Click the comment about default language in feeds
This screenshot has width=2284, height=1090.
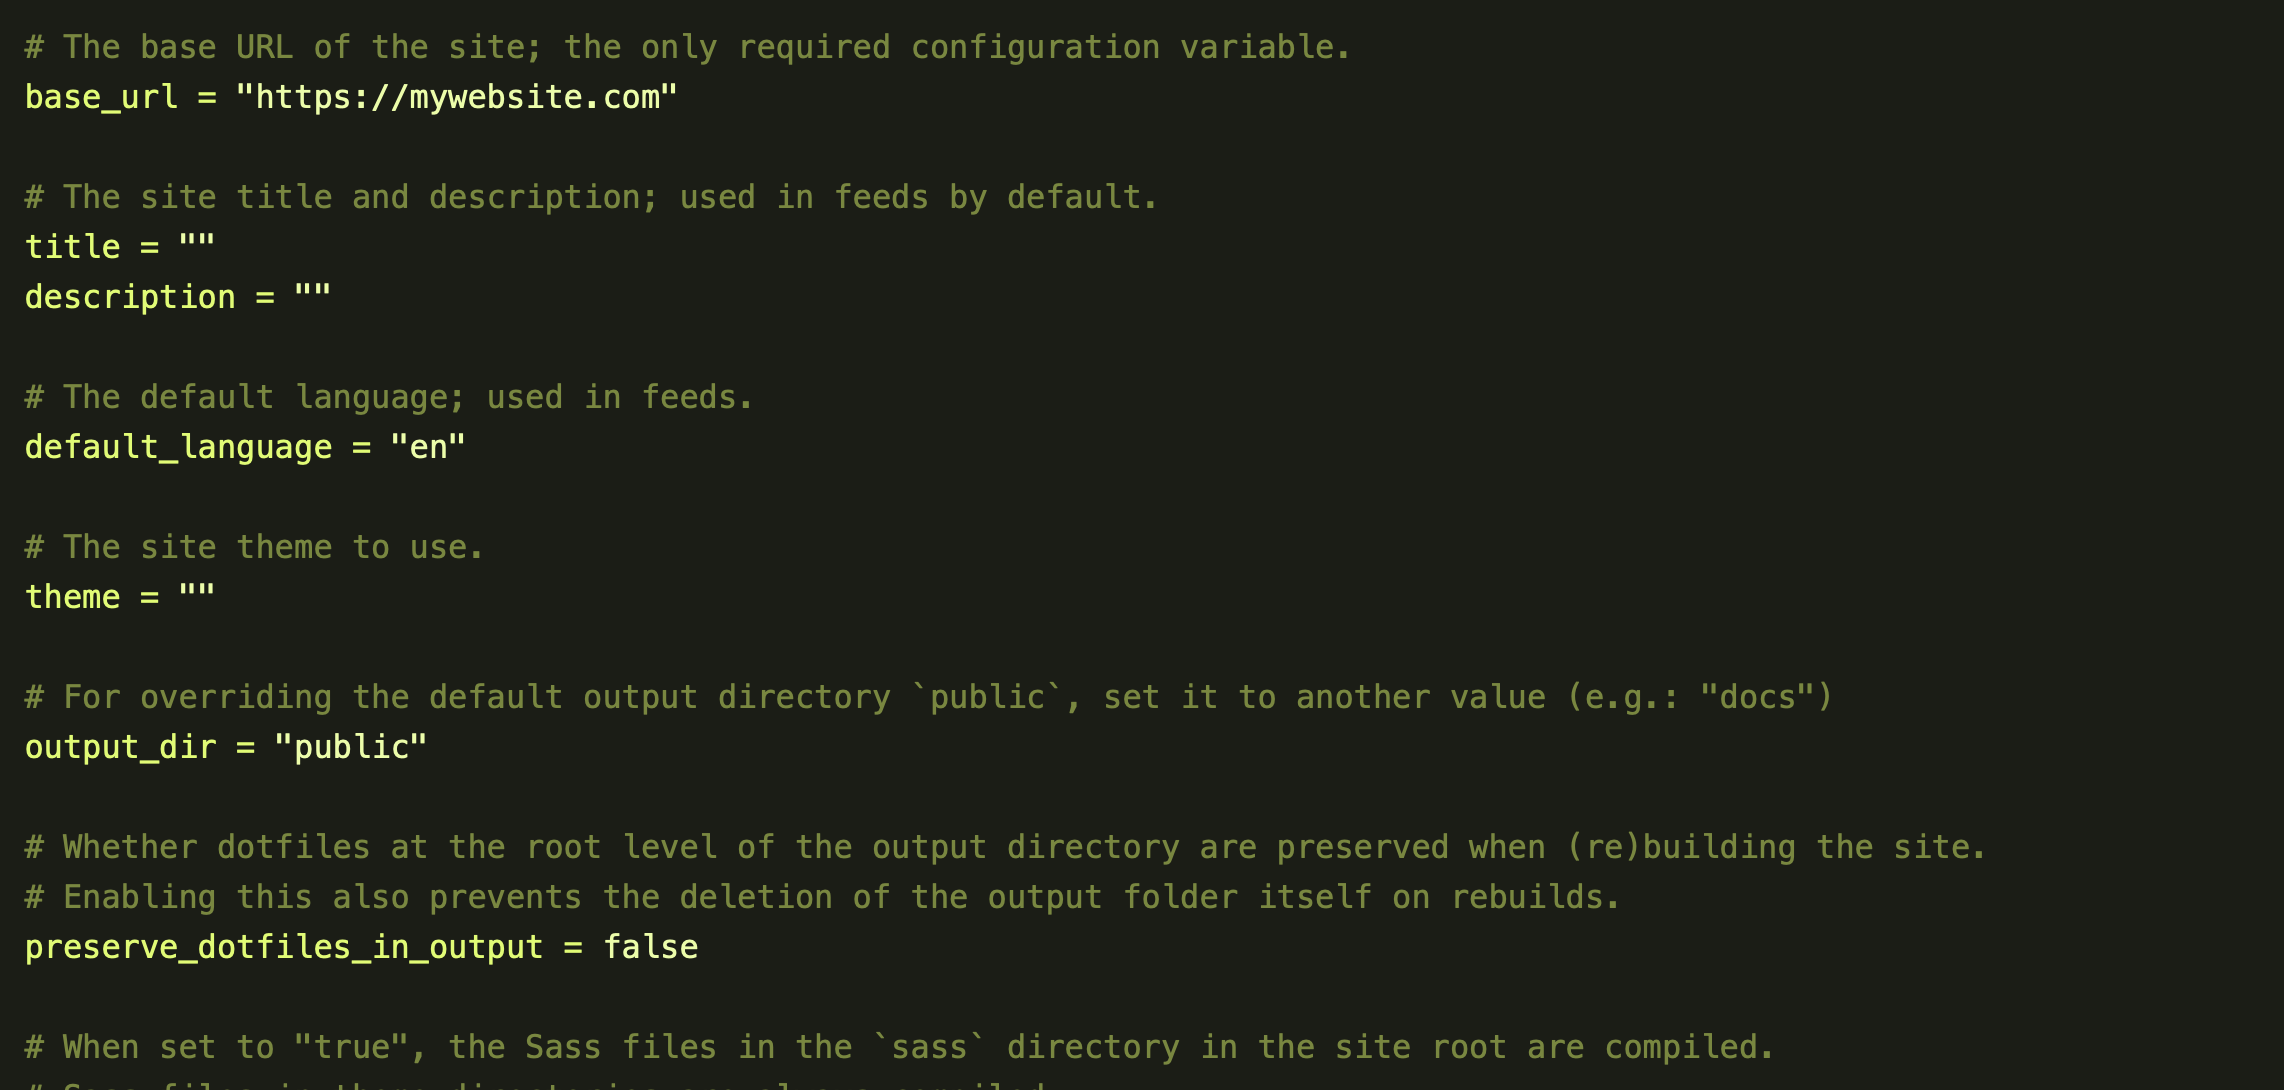click(x=389, y=398)
